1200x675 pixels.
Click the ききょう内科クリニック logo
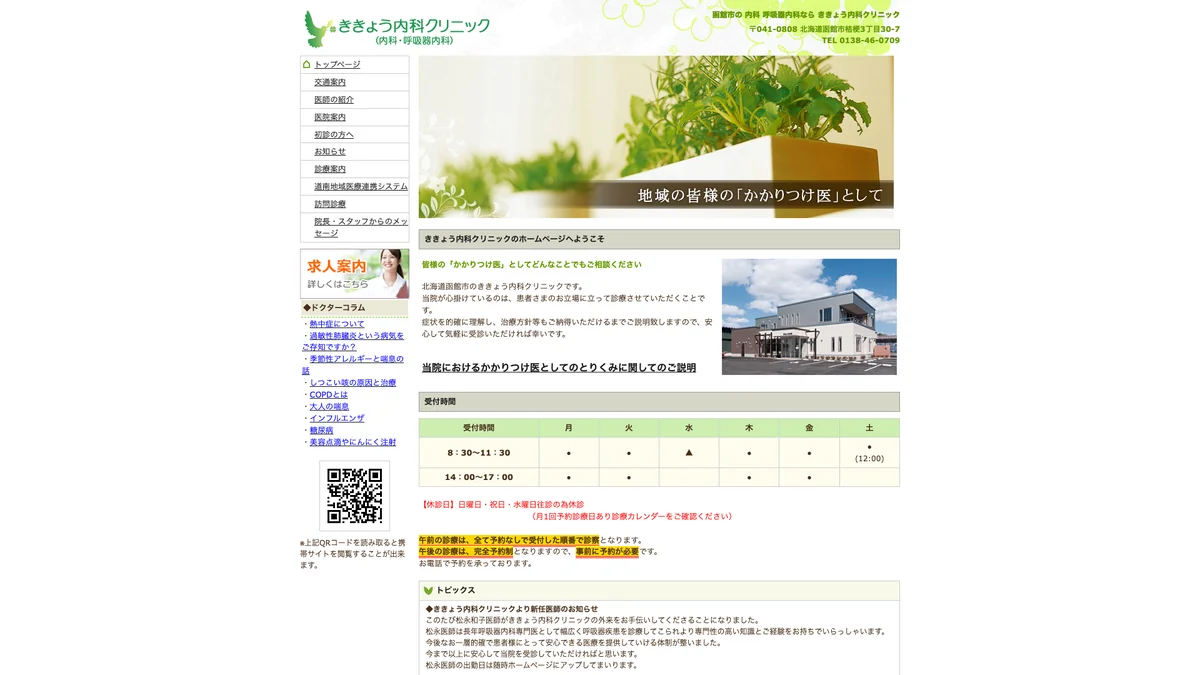coord(397,29)
